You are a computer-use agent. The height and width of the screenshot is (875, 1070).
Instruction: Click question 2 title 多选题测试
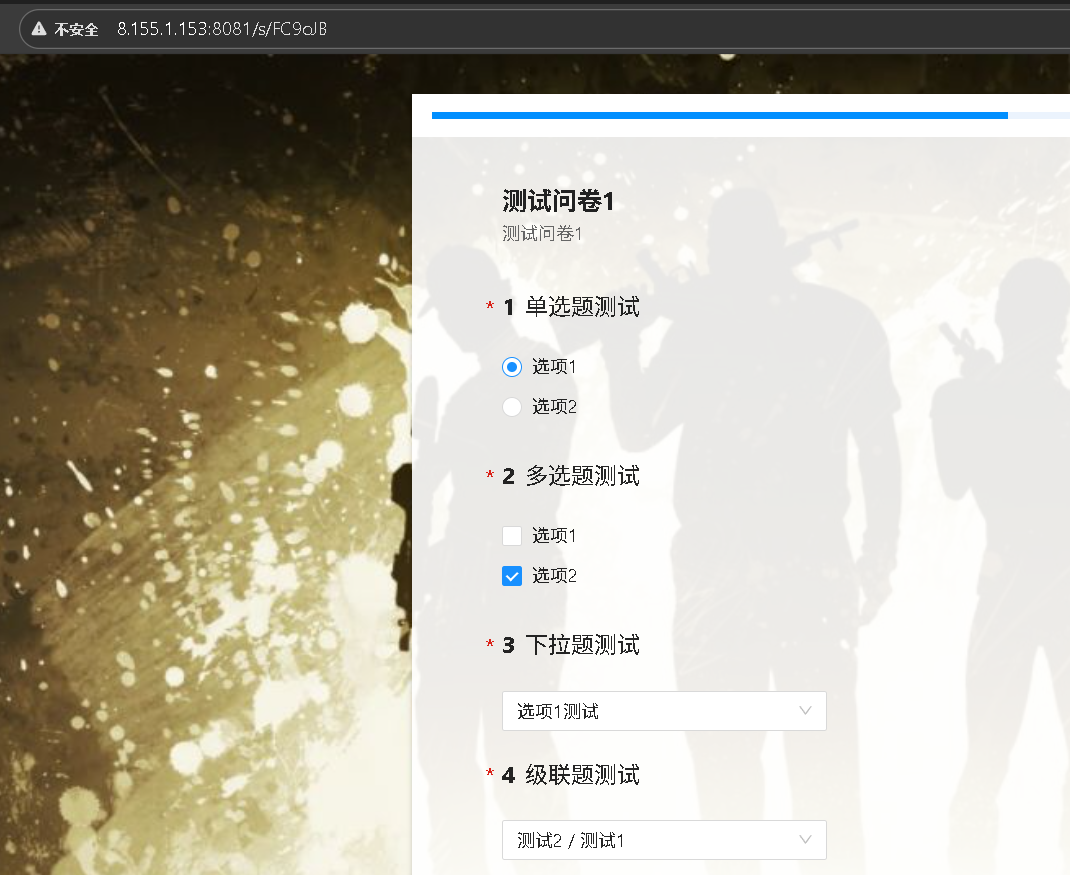pyautogui.click(x=582, y=476)
